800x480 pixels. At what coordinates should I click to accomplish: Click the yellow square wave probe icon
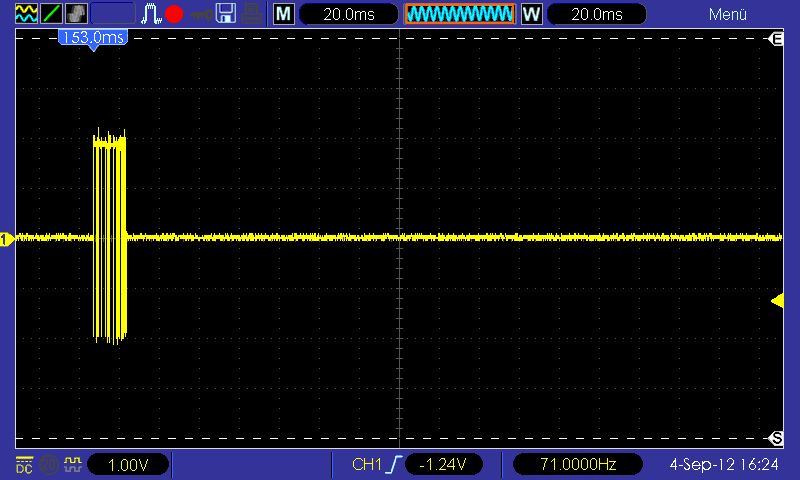tap(73, 464)
